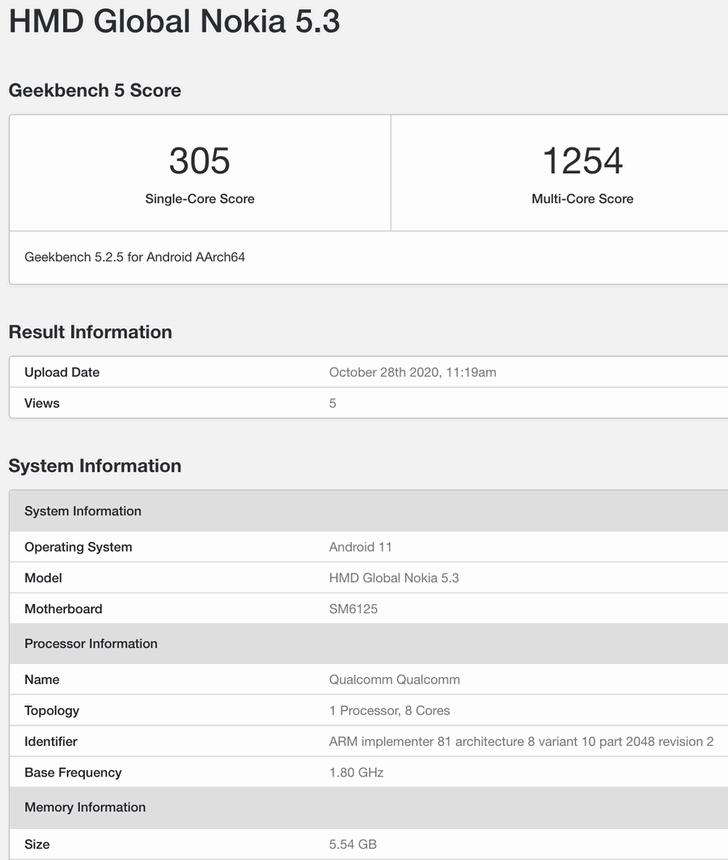
Task: Click the single-core score value 305
Action: [x=200, y=161]
